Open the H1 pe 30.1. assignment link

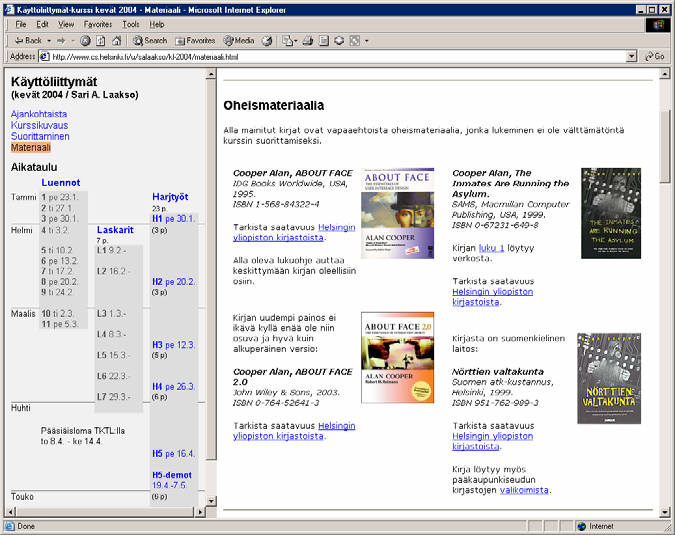tap(173, 219)
